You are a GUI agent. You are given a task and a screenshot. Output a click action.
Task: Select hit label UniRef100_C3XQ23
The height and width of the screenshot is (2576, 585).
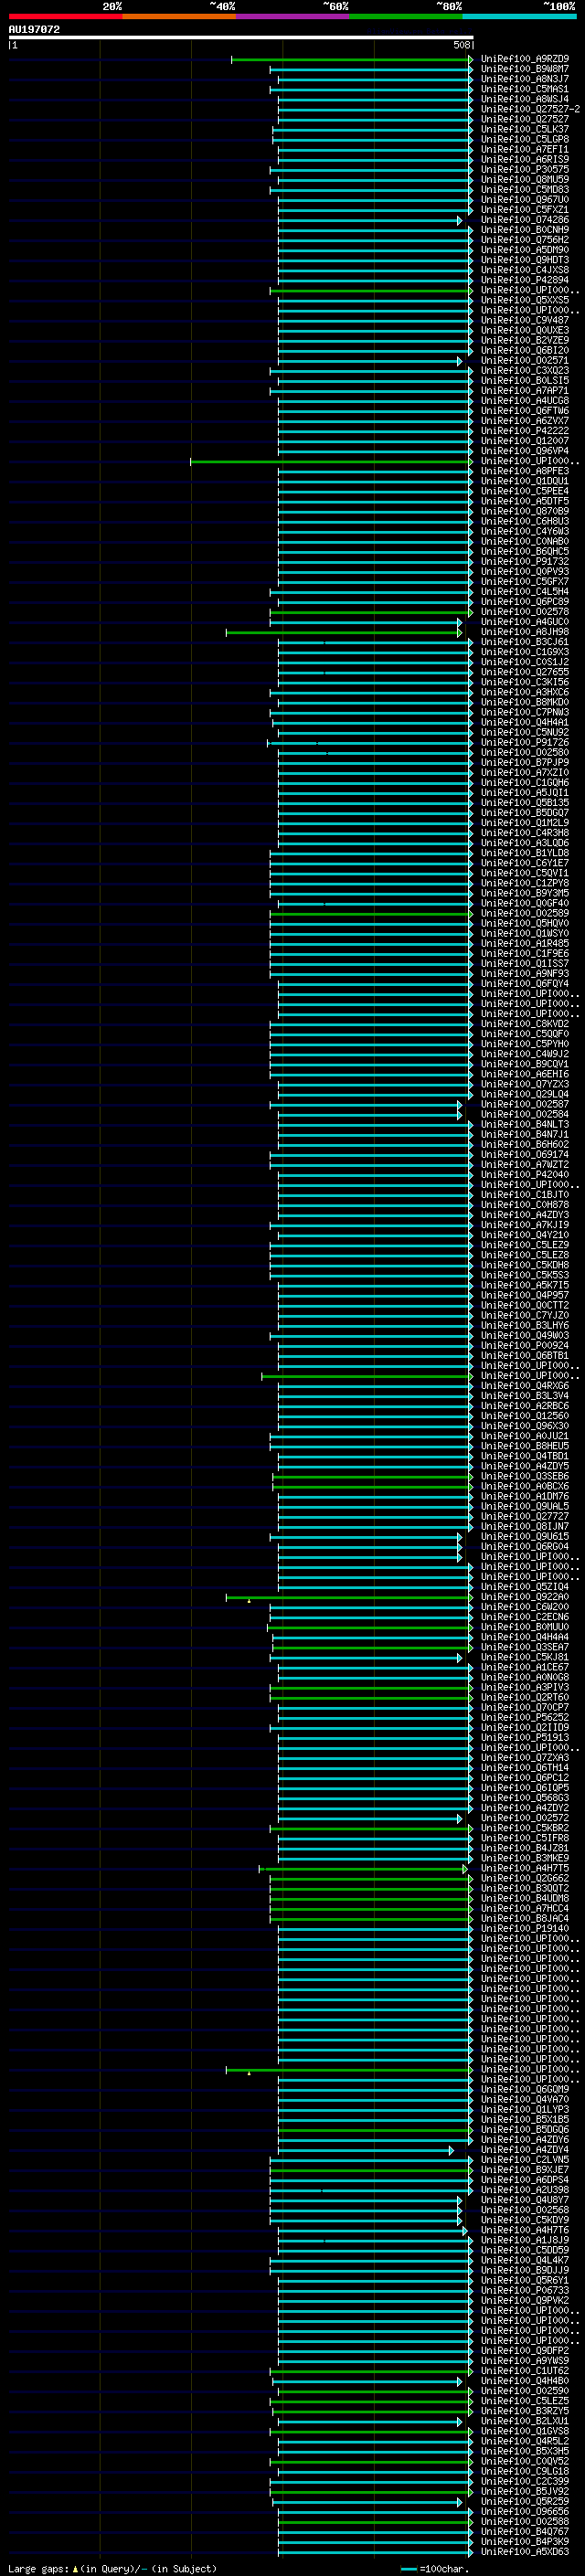[x=524, y=370]
